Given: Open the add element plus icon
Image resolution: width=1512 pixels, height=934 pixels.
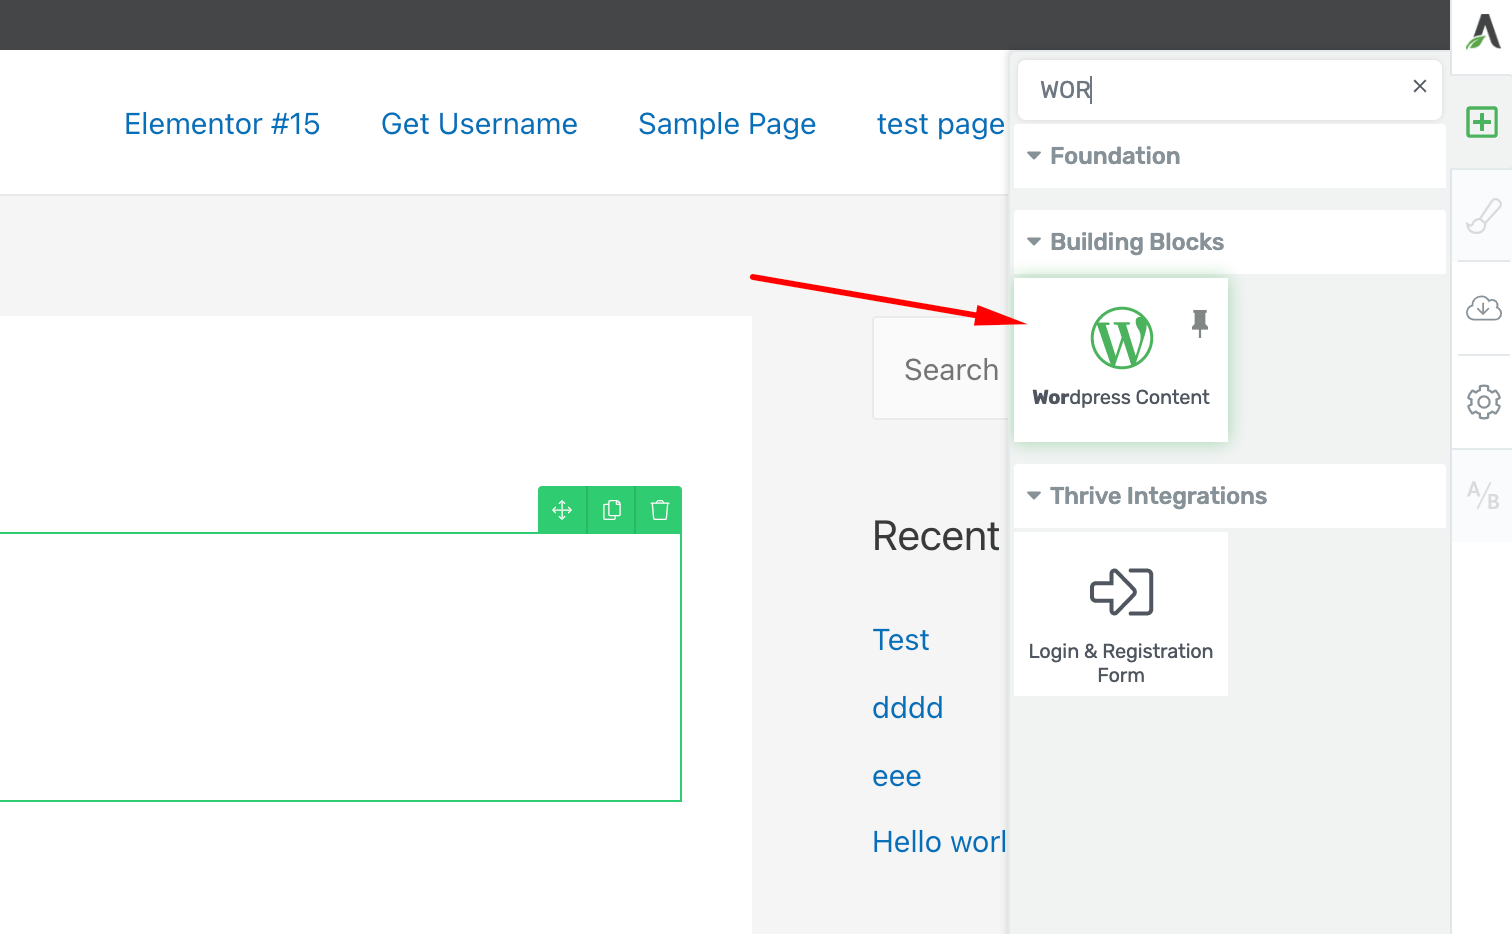Looking at the screenshot, I should 1482,123.
